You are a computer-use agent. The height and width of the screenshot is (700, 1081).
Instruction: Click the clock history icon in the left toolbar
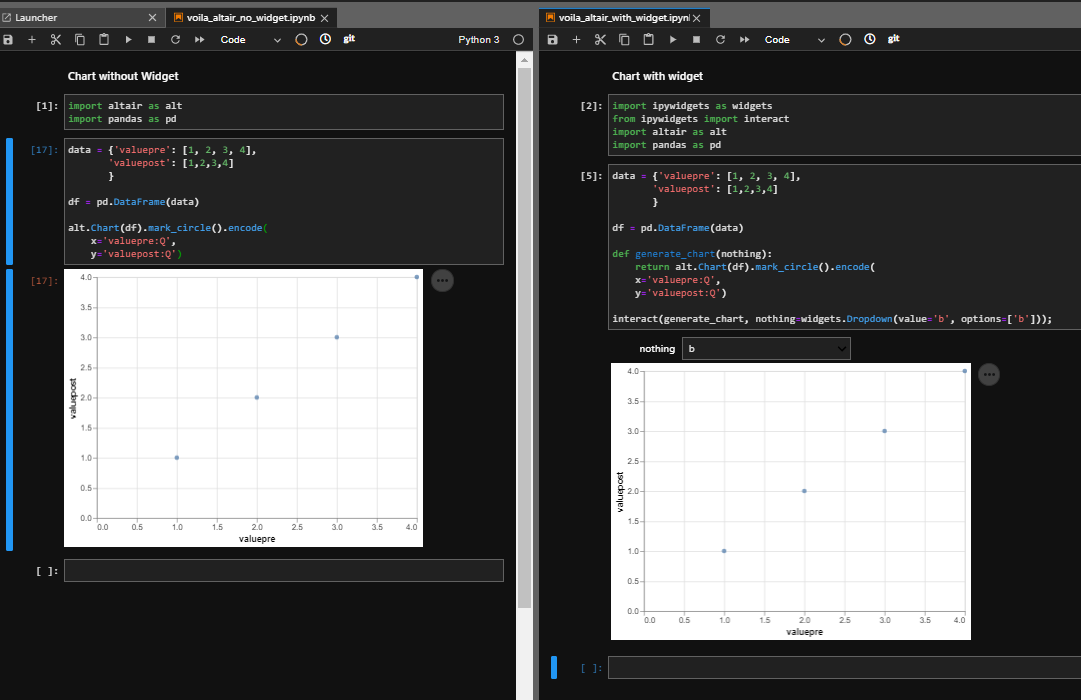[323, 39]
